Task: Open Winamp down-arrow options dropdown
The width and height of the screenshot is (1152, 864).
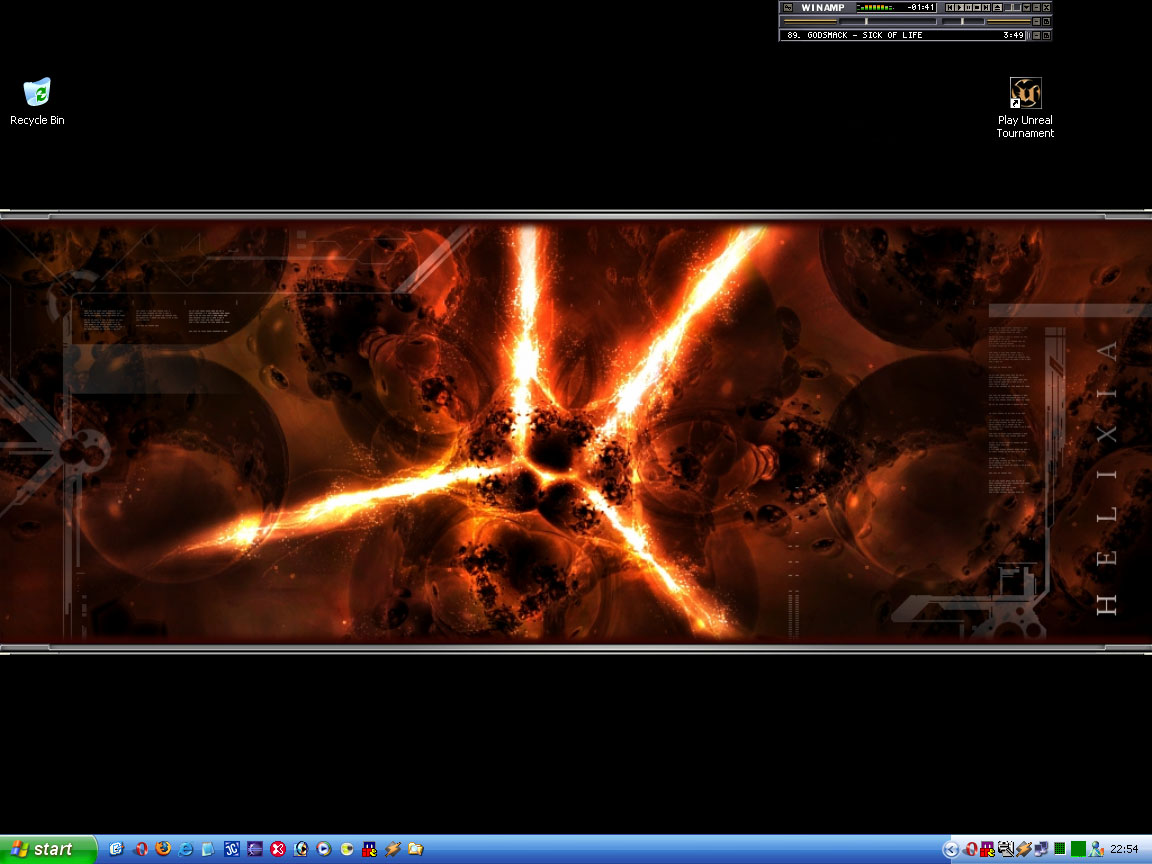Action: pyautogui.click(x=1027, y=7)
